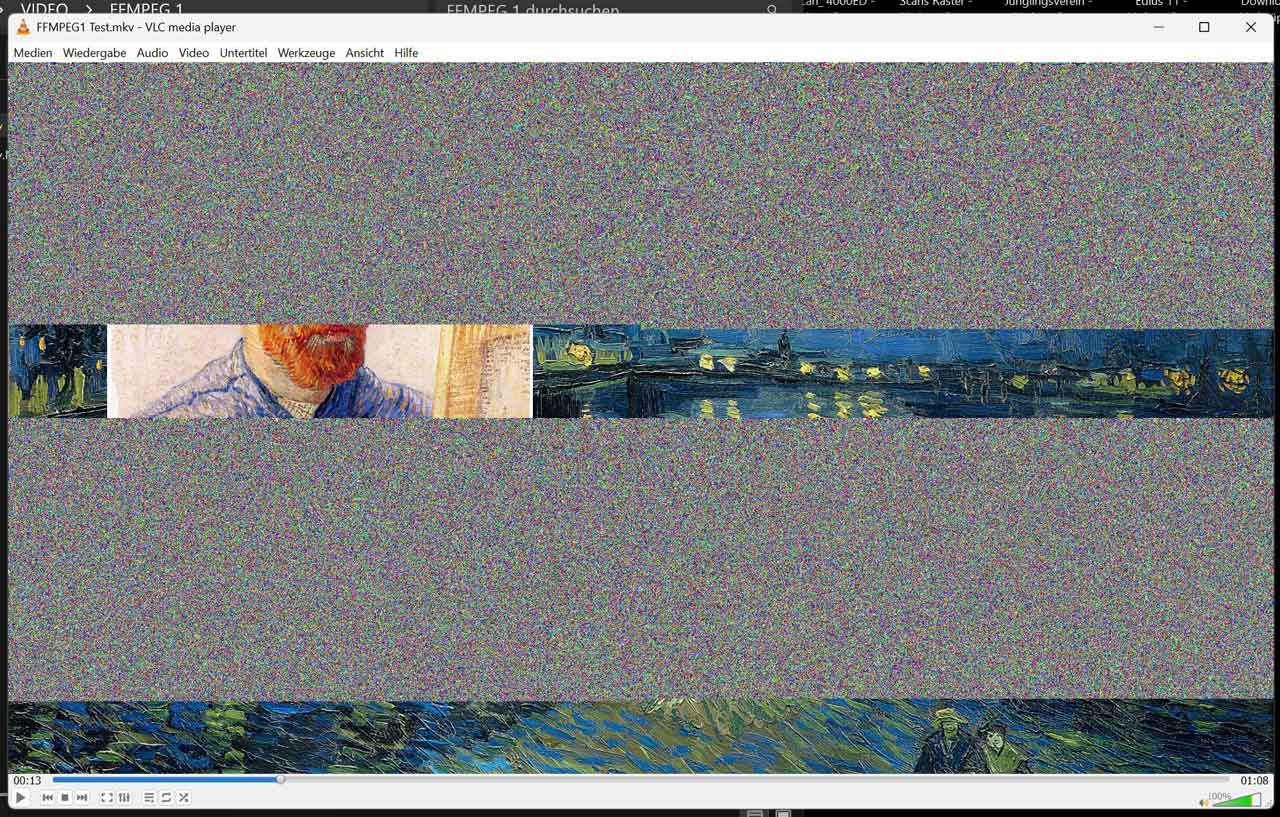Mute audio via the speaker icon
The image size is (1280, 817).
tap(1203, 802)
